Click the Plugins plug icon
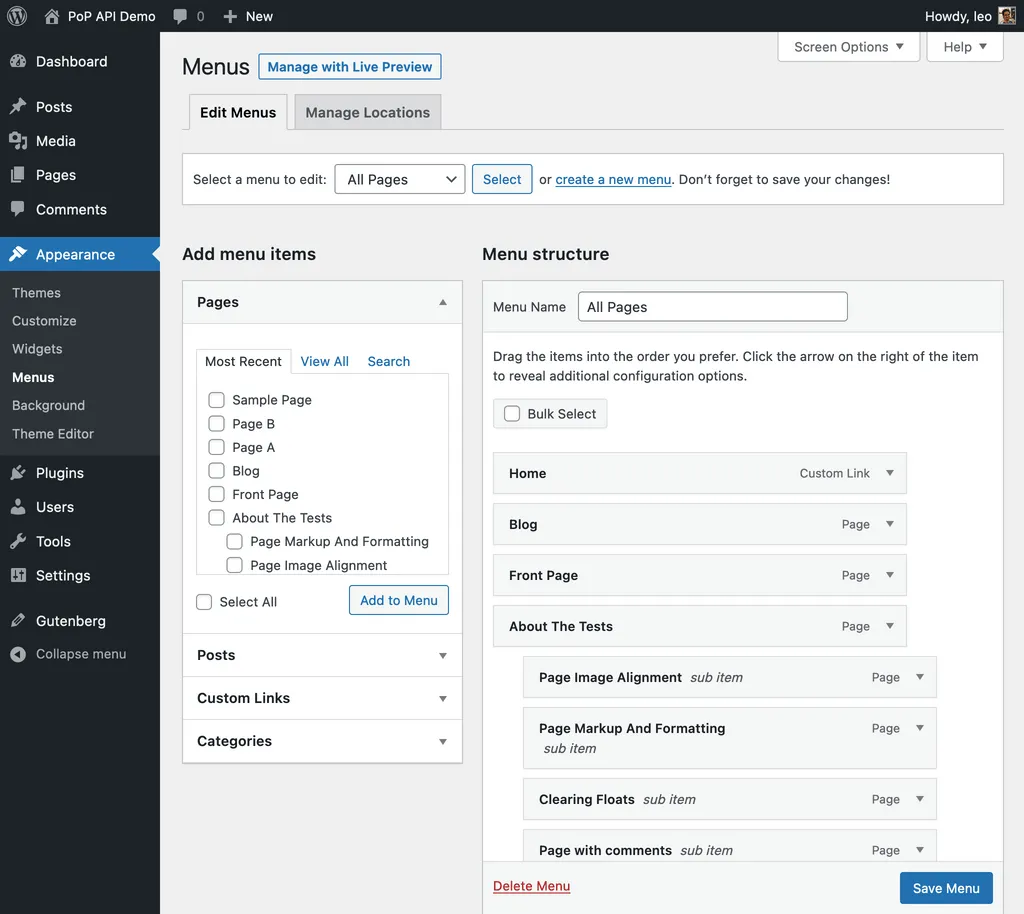The width and height of the screenshot is (1024, 914). (18, 473)
